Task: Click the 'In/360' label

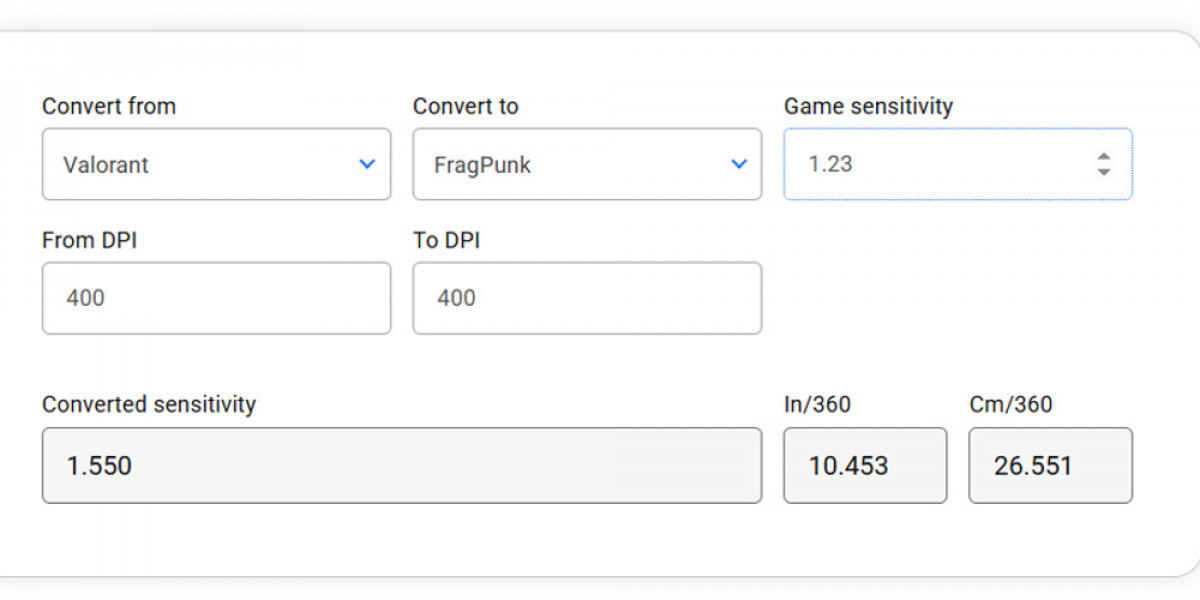Action: pos(817,404)
